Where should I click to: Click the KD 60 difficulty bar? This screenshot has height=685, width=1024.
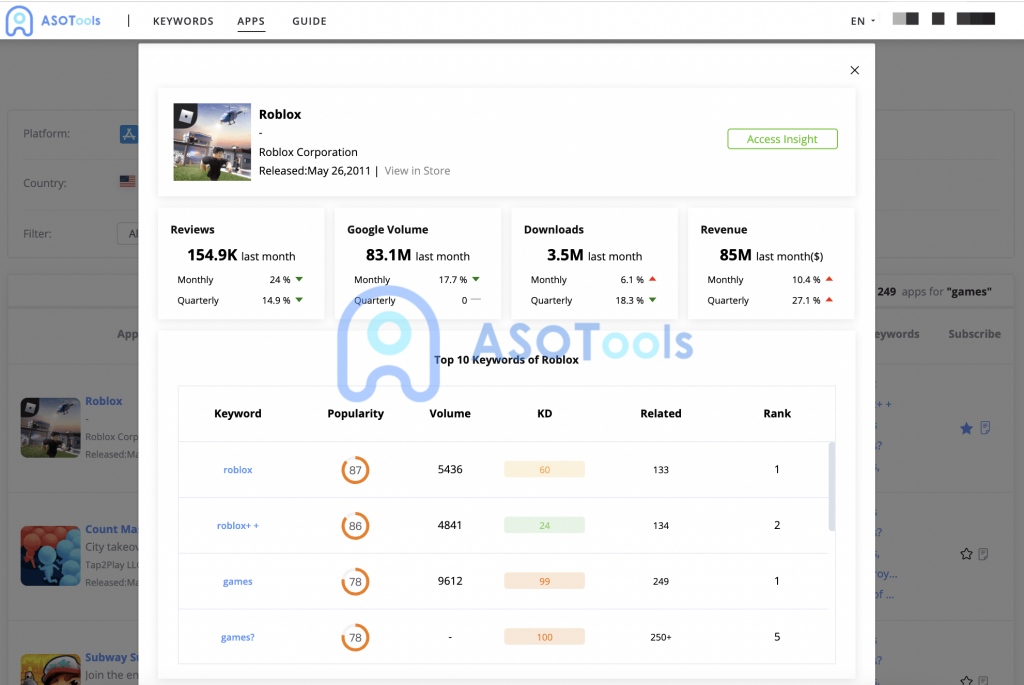click(x=545, y=470)
